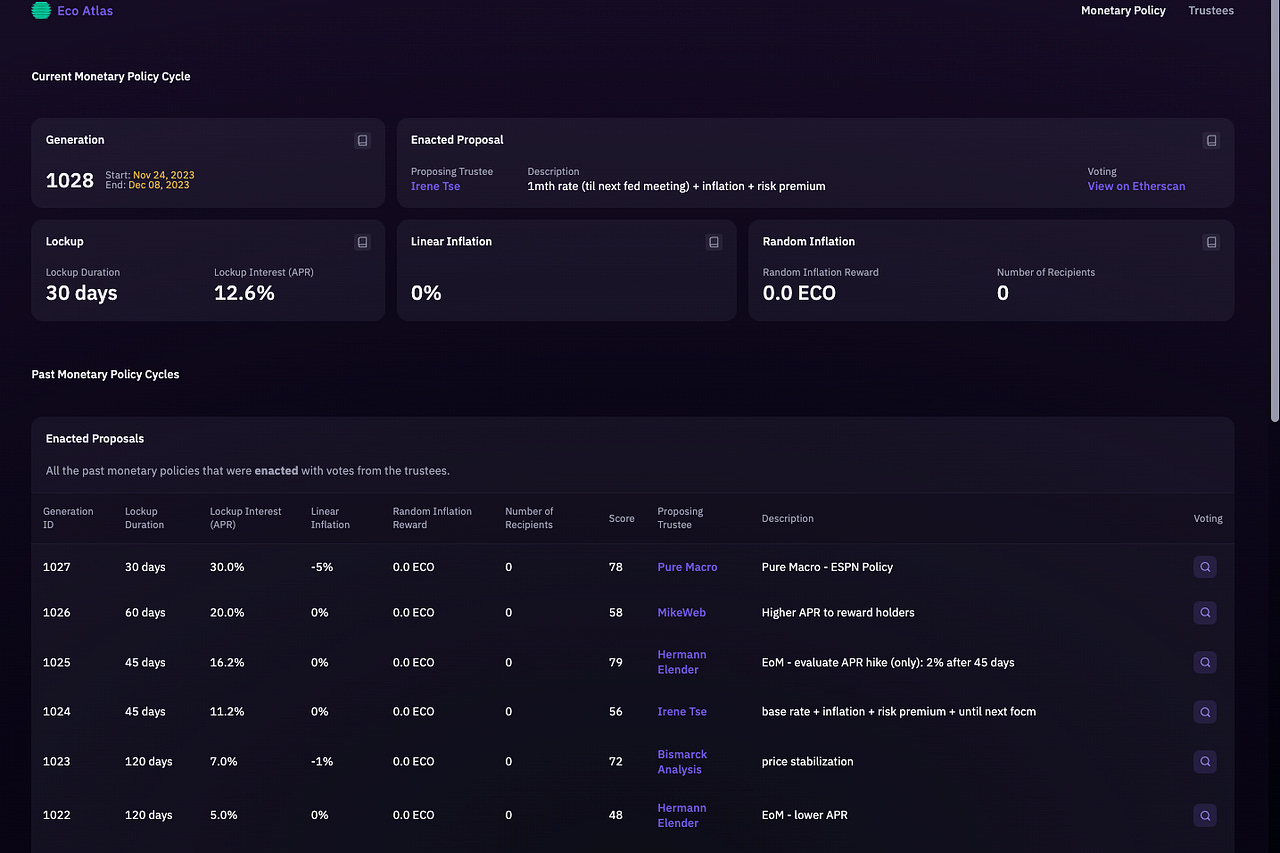The width and height of the screenshot is (1280, 853).
Task: Open MikeWeb trustee link
Action: coord(681,612)
